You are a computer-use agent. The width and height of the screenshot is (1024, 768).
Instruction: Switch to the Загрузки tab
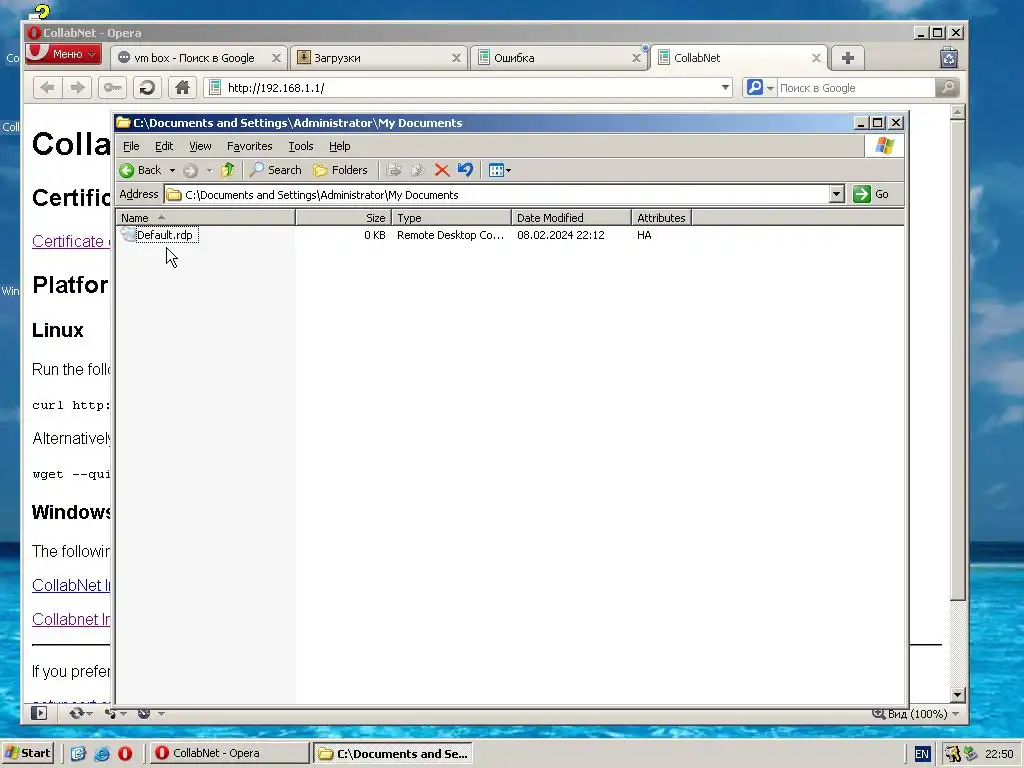[378, 57]
